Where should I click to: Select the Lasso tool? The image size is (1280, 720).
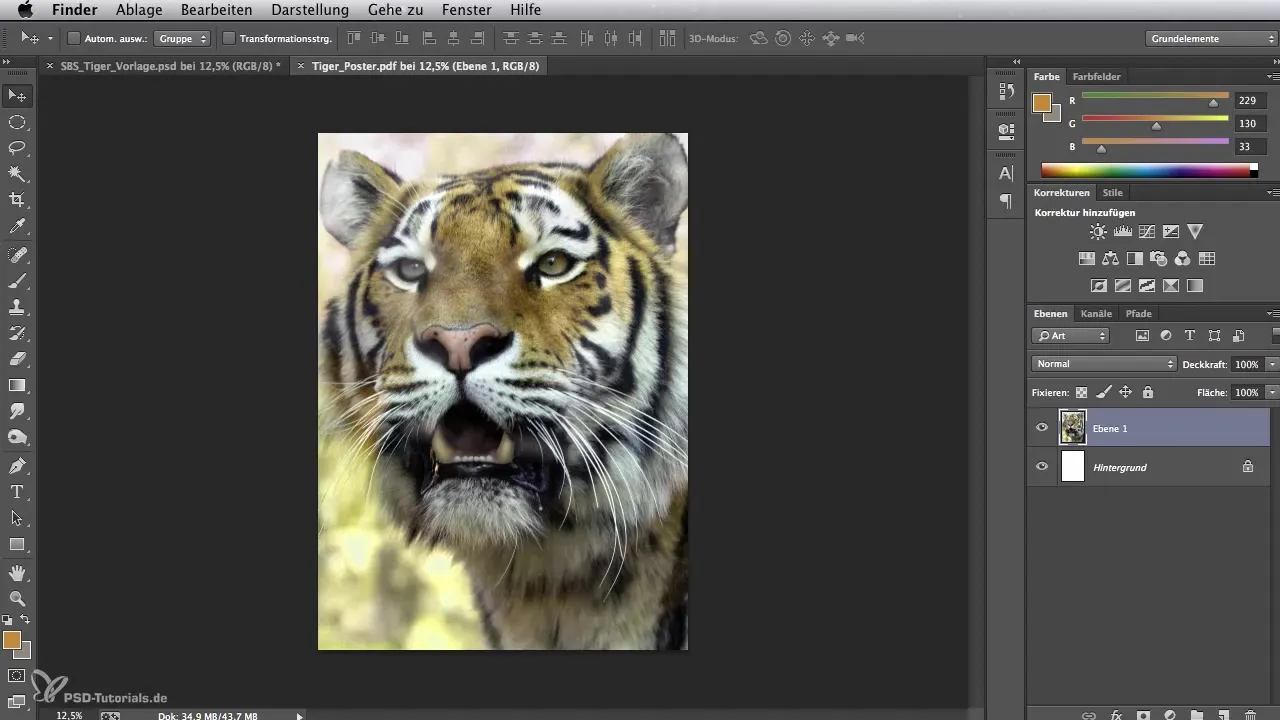pos(17,148)
